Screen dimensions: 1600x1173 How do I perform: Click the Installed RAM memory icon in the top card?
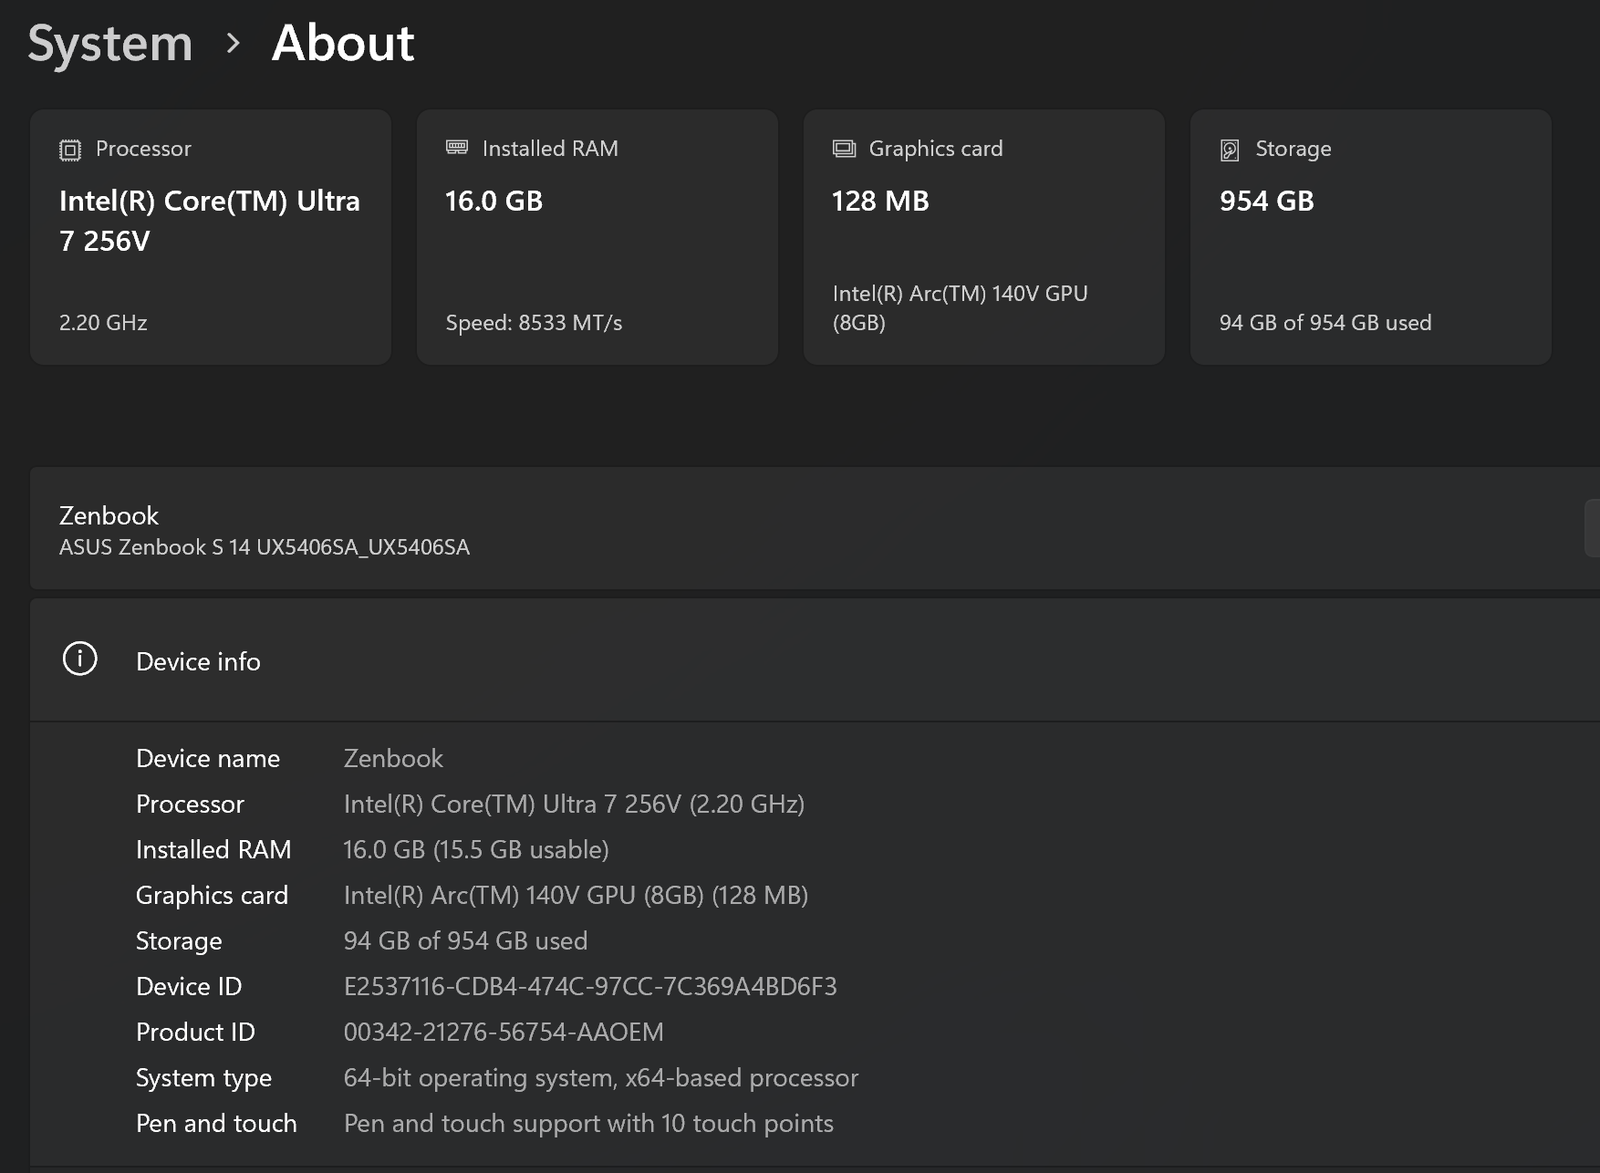[457, 148]
